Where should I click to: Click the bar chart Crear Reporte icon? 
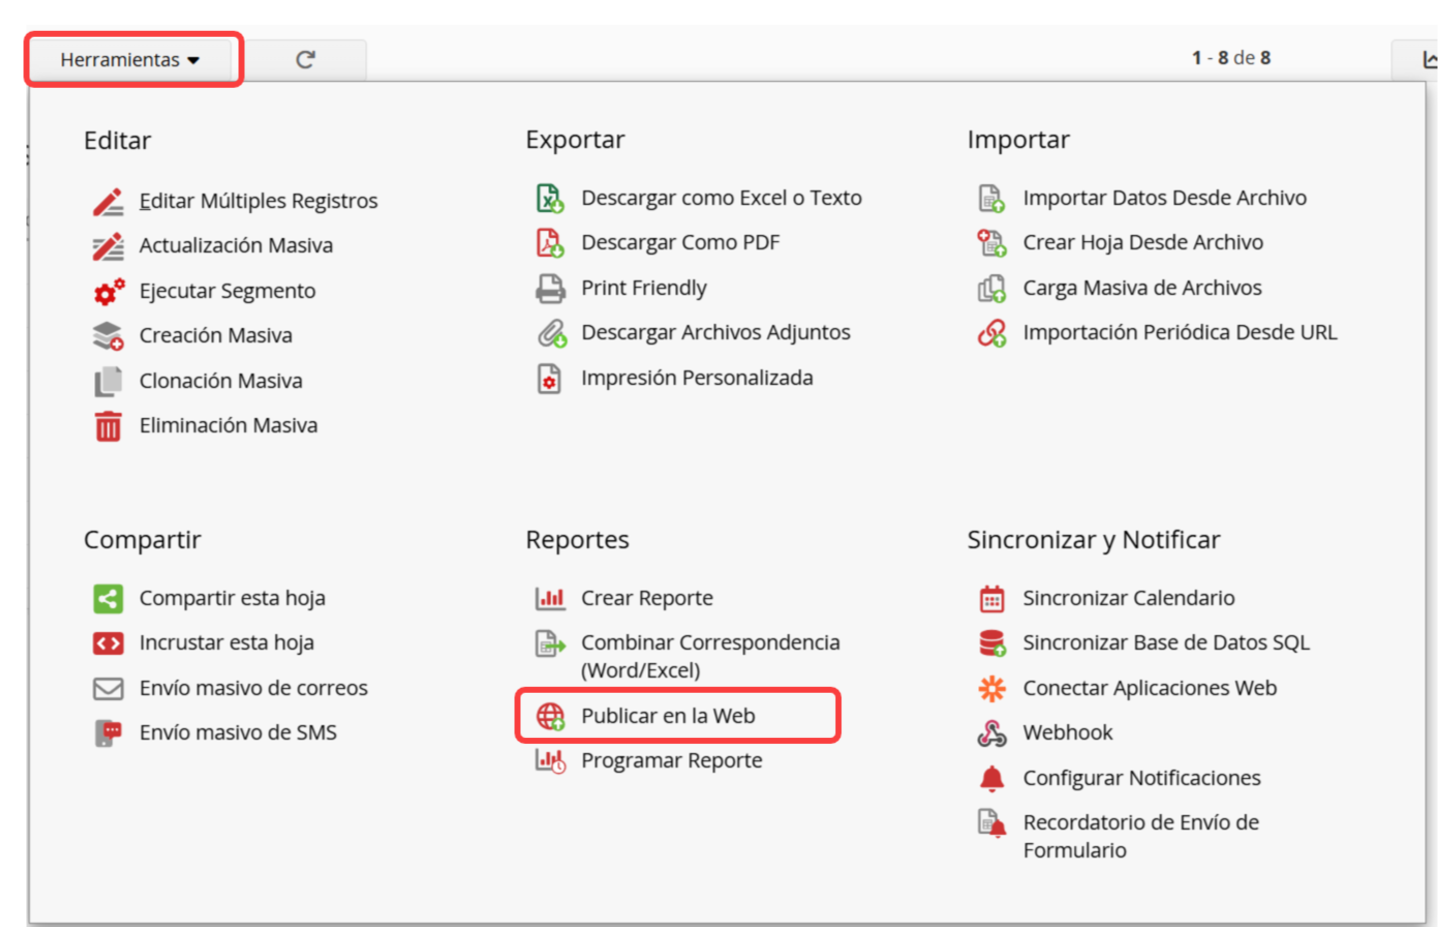[550, 598]
